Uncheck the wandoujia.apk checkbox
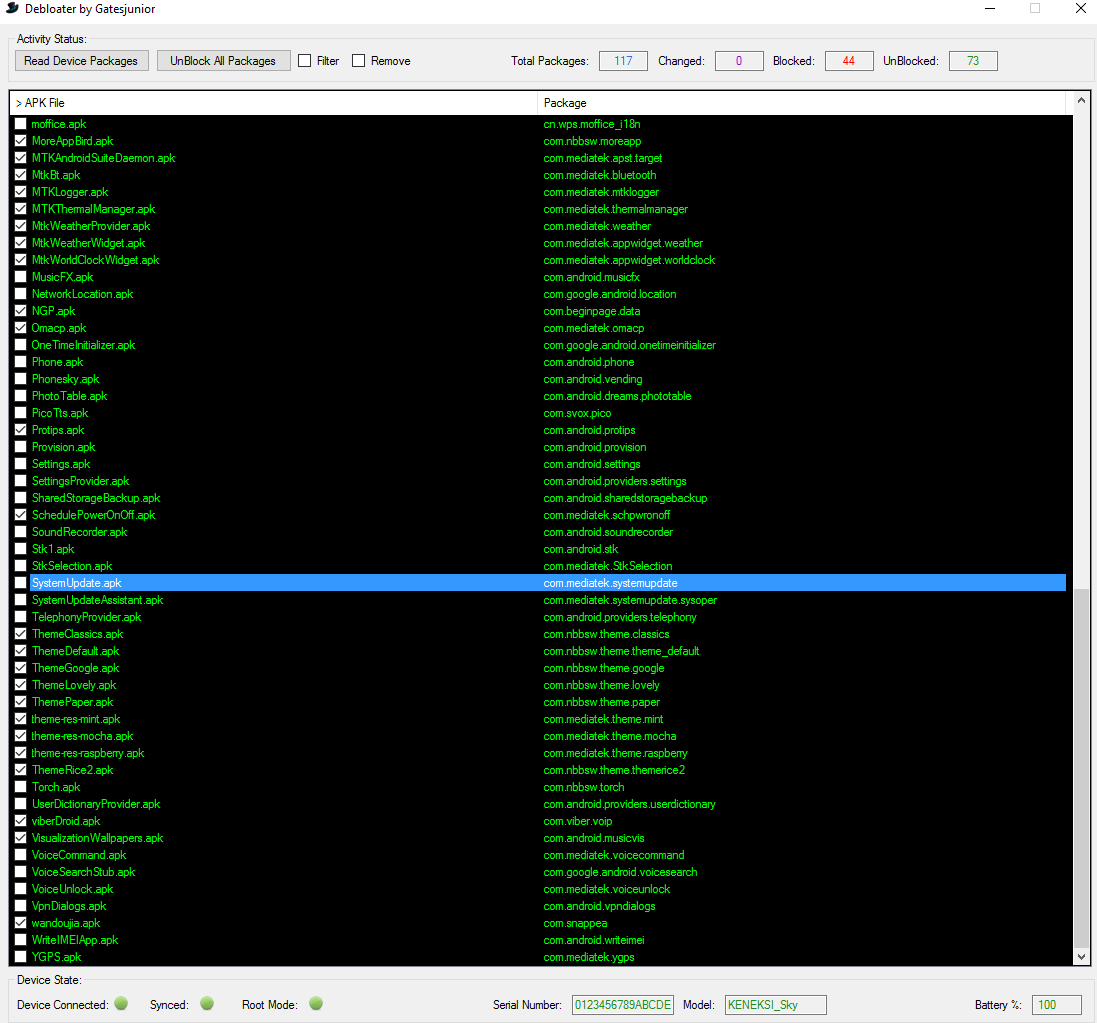 pos(20,923)
